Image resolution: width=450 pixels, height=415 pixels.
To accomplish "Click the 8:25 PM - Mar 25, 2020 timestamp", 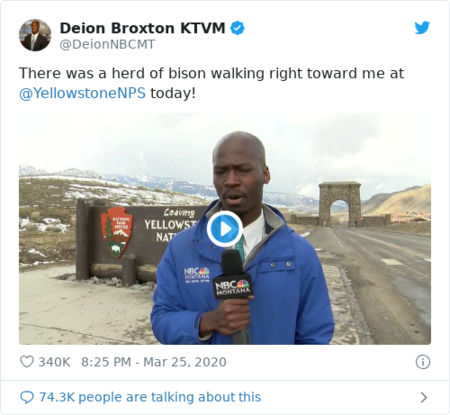I will pyautogui.click(x=154, y=362).
